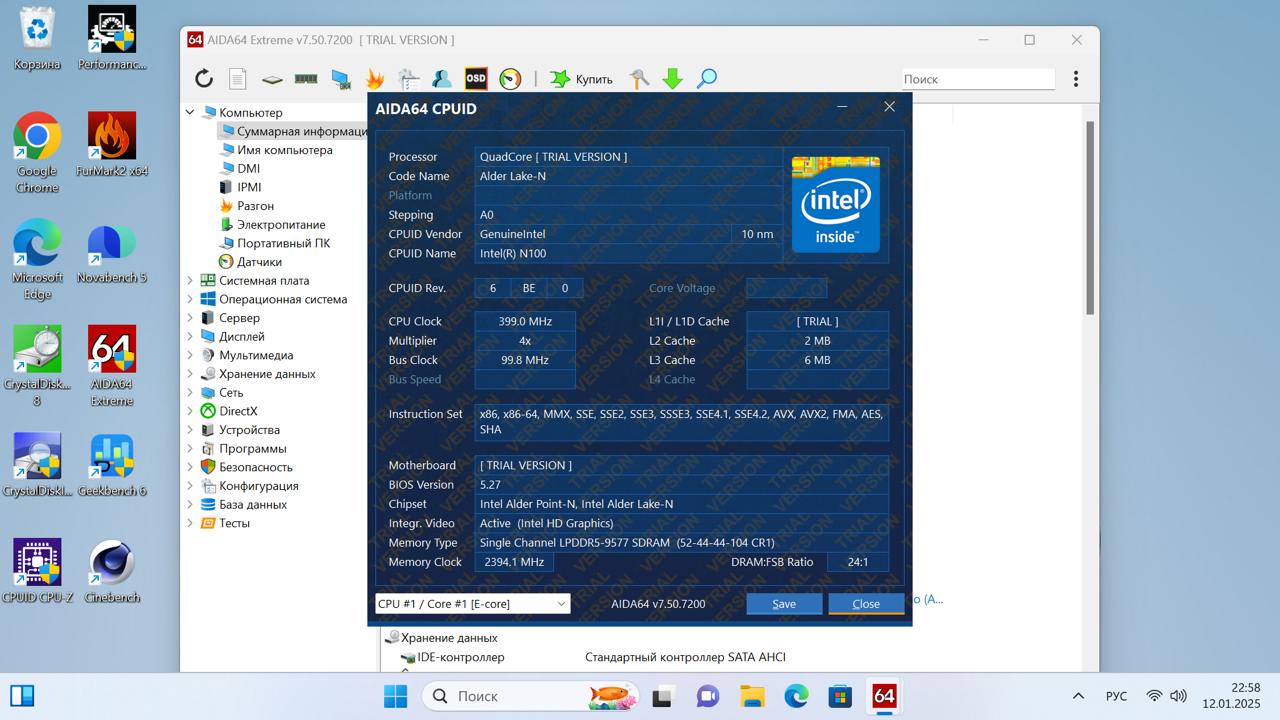The width and height of the screenshot is (1280, 720).
Task: Click the Refresh toolbar icon in AIDA64
Action: (x=204, y=79)
